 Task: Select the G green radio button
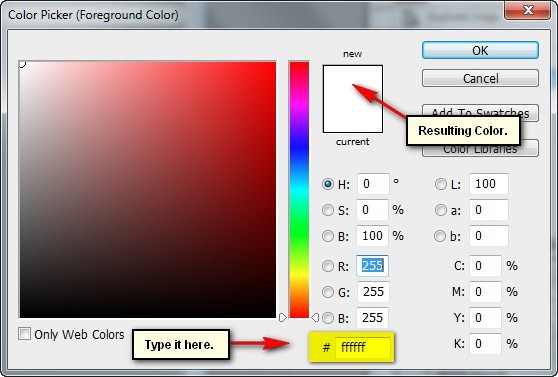[327, 292]
